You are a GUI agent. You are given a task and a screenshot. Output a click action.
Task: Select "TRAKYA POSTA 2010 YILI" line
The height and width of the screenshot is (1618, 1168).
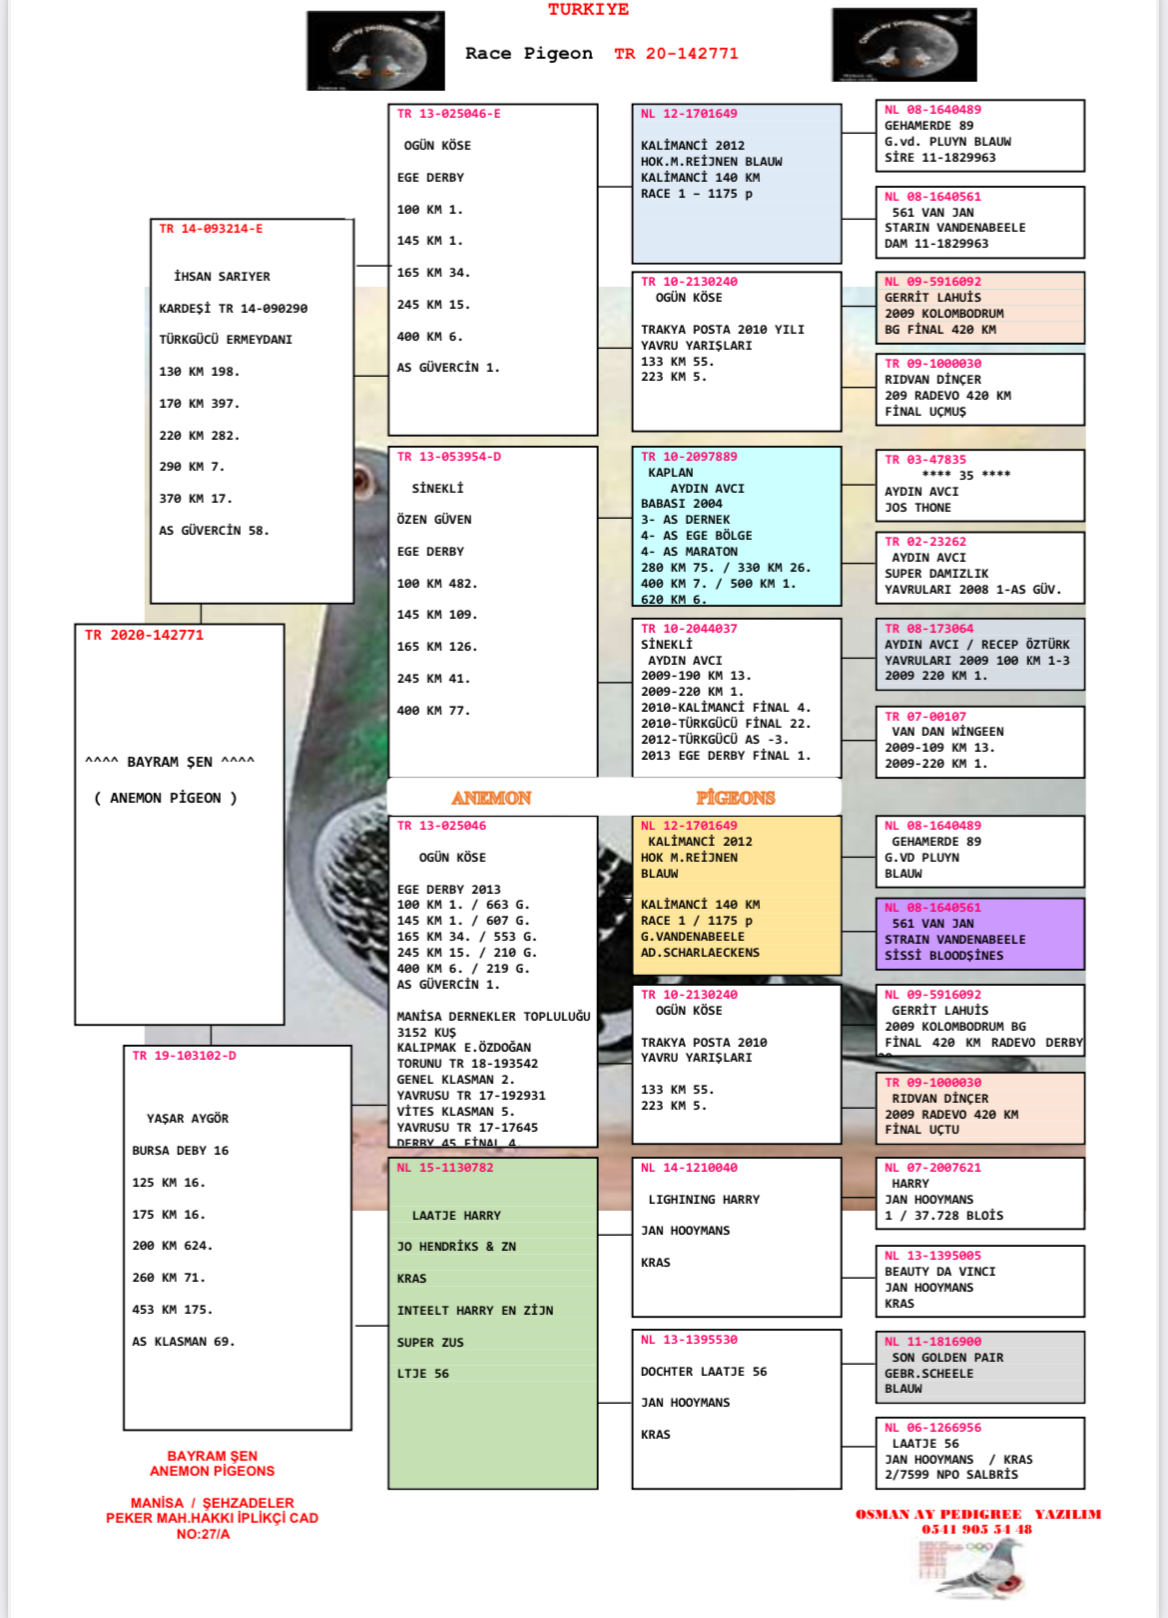(723, 329)
